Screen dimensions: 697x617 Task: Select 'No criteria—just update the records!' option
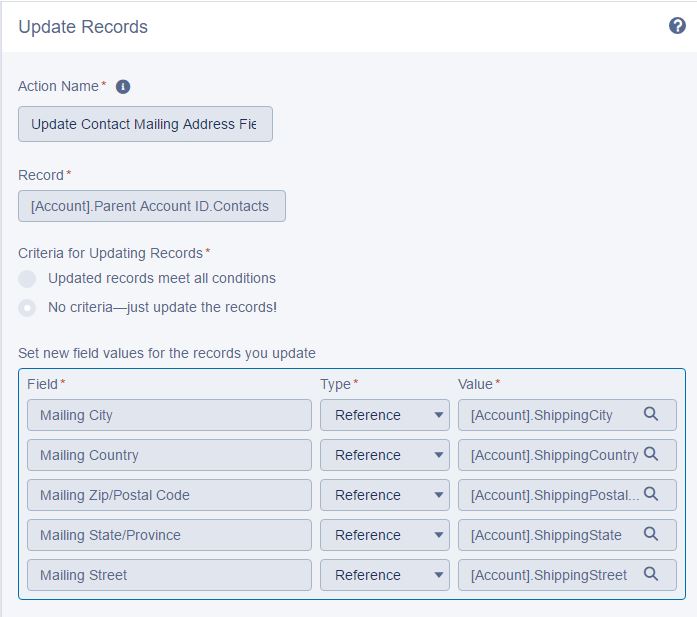pyautogui.click(x=28, y=308)
